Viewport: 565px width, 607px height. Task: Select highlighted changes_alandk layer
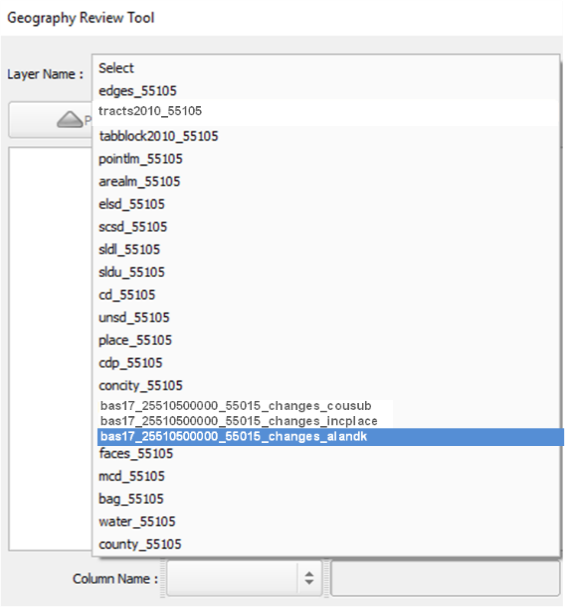tap(330, 437)
